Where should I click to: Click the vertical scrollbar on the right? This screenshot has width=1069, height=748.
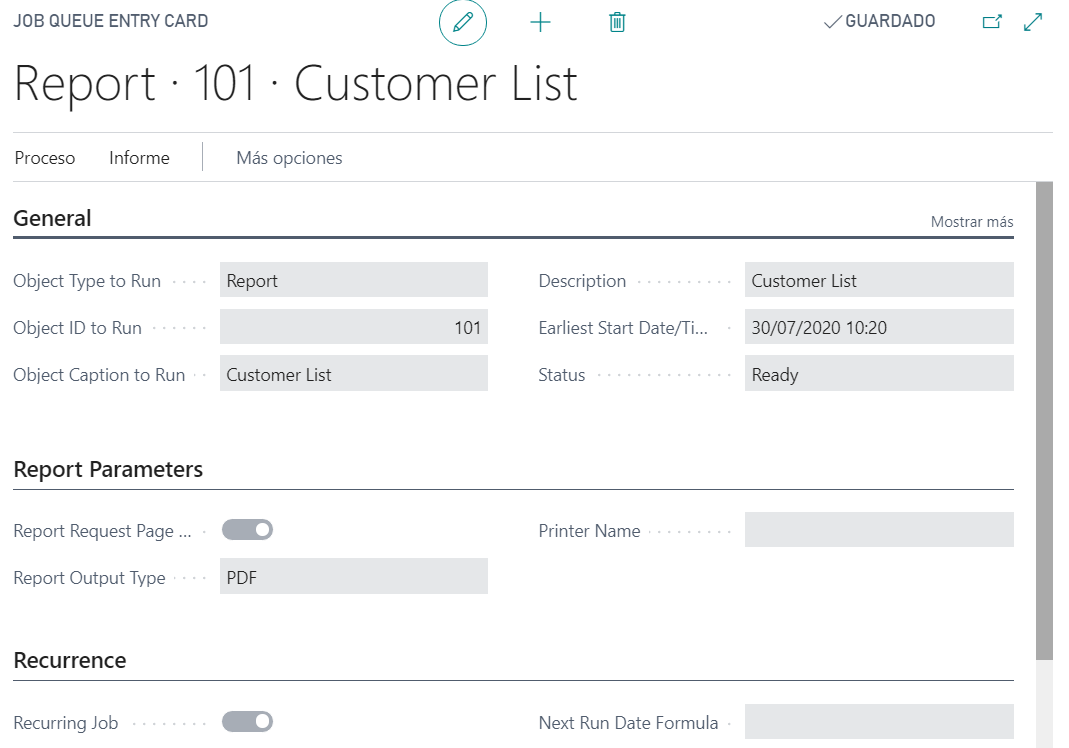(x=1044, y=420)
